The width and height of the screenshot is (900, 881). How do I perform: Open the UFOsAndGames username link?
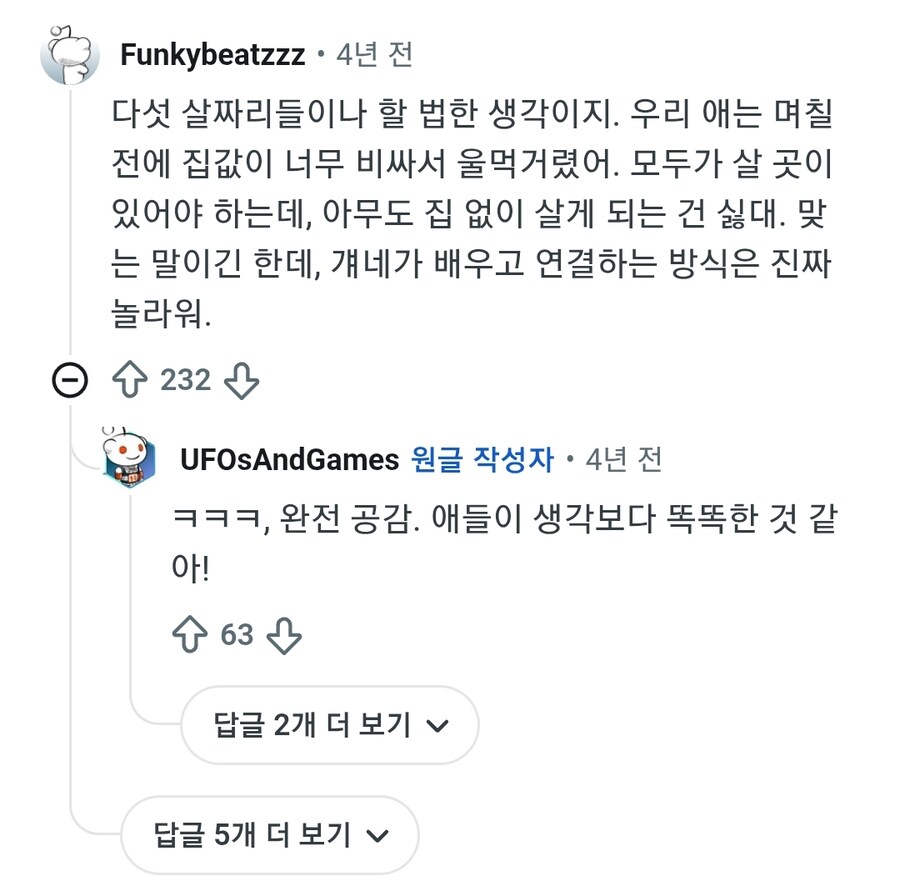[x=289, y=459]
